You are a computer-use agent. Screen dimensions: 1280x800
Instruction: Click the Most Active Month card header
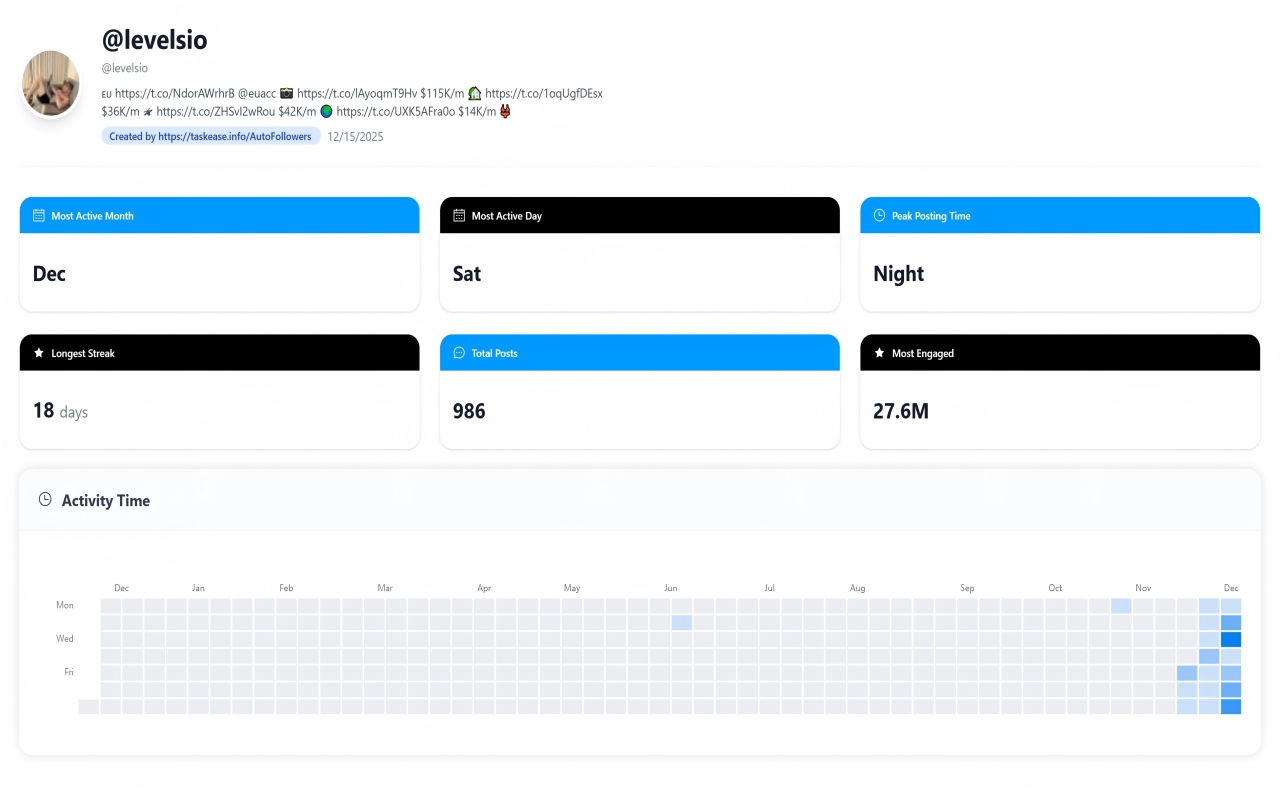(x=219, y=215)
